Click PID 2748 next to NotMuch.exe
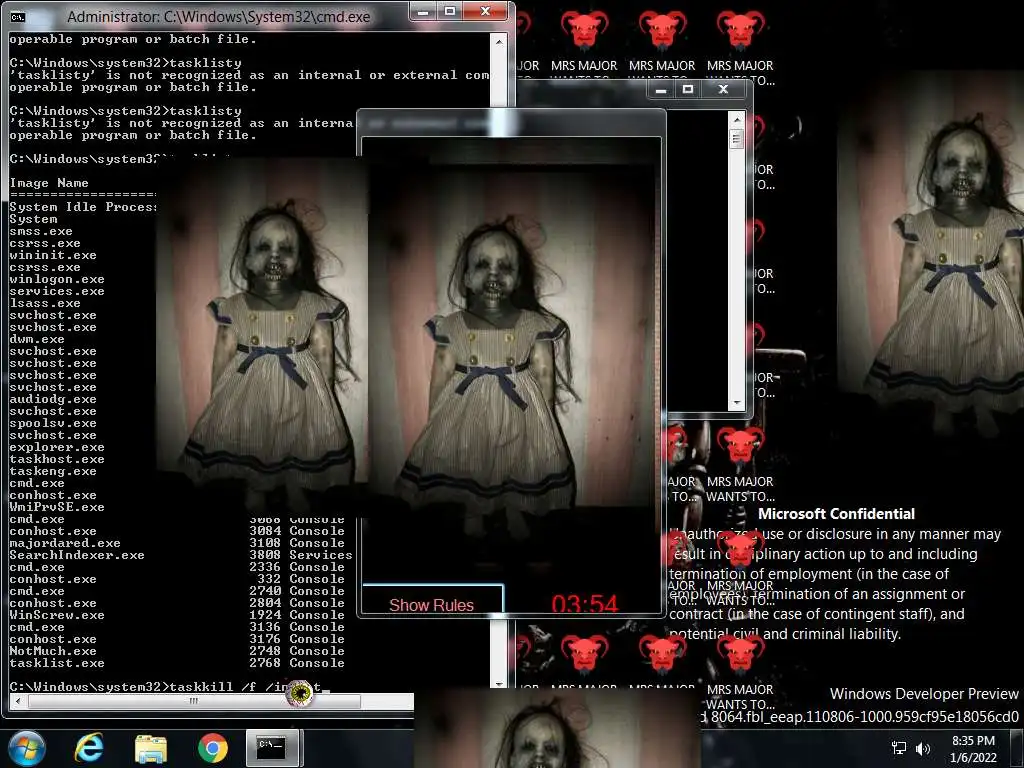This screenshot has width=1024, height=768. point(265,651)
